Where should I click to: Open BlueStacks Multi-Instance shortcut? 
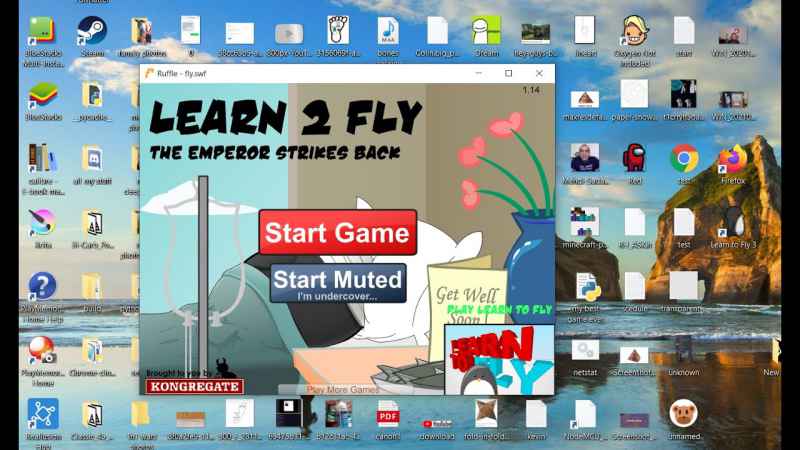[43, 33]
